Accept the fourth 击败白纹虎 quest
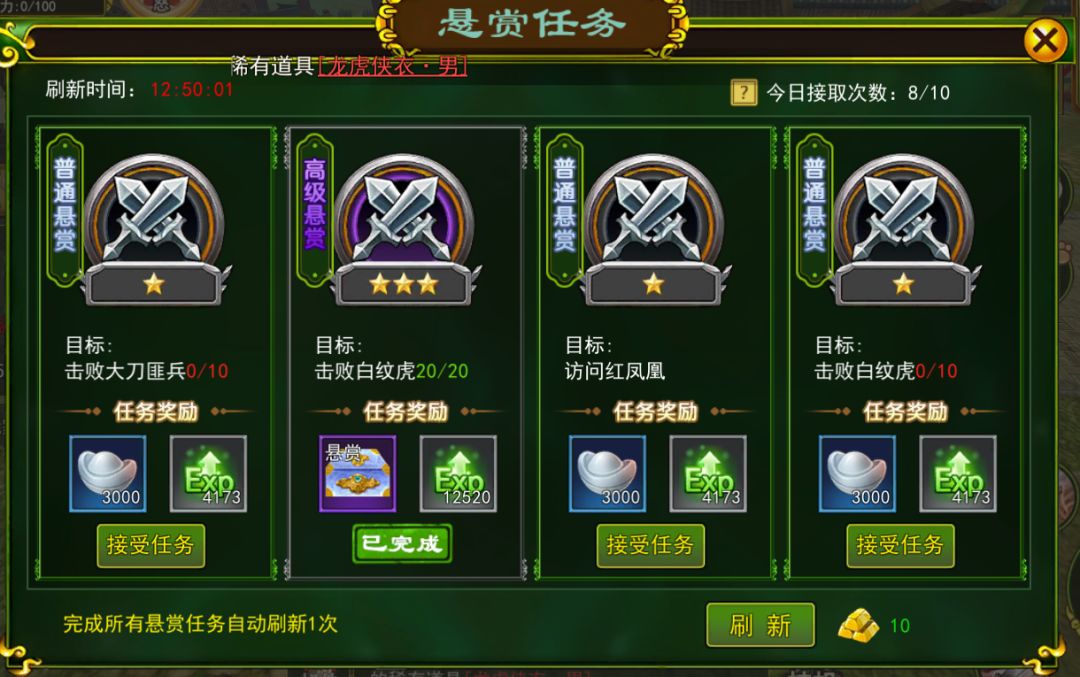The width and height of the screenshot is (1080, 677). pos(900,545)
